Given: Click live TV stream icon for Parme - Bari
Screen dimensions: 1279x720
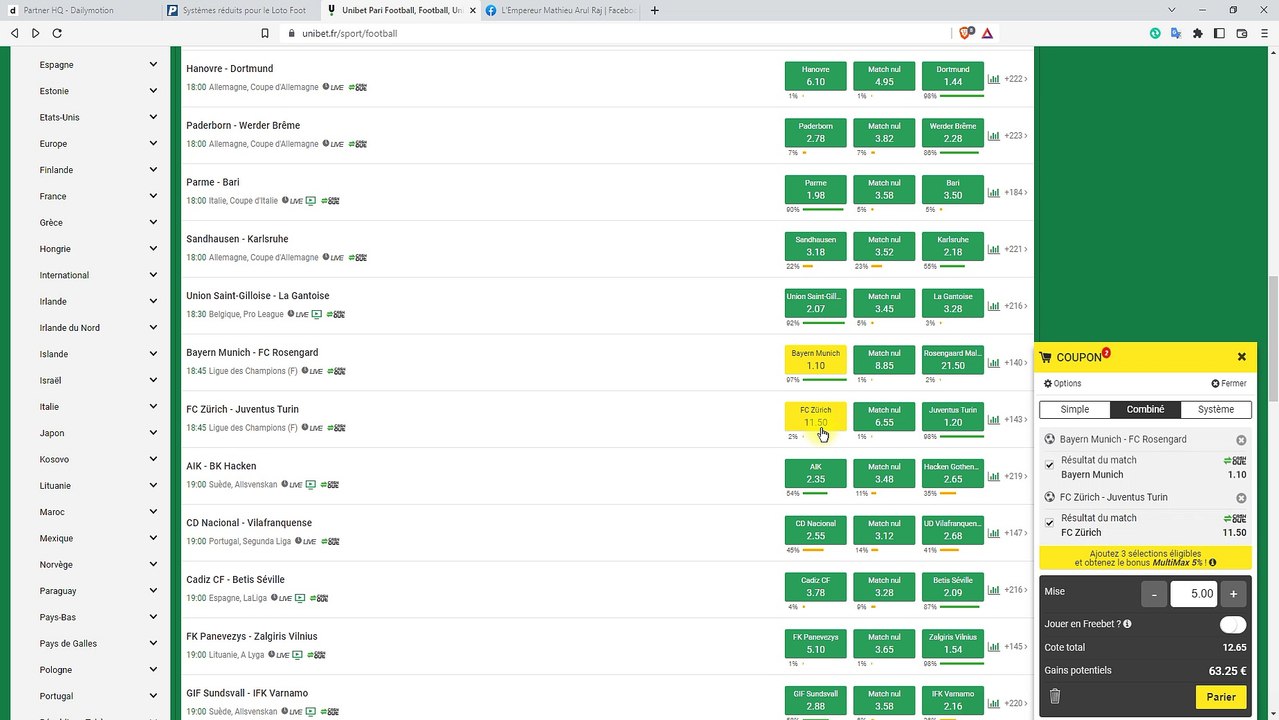Looking at the screenshot, I should tap(310, 201).
